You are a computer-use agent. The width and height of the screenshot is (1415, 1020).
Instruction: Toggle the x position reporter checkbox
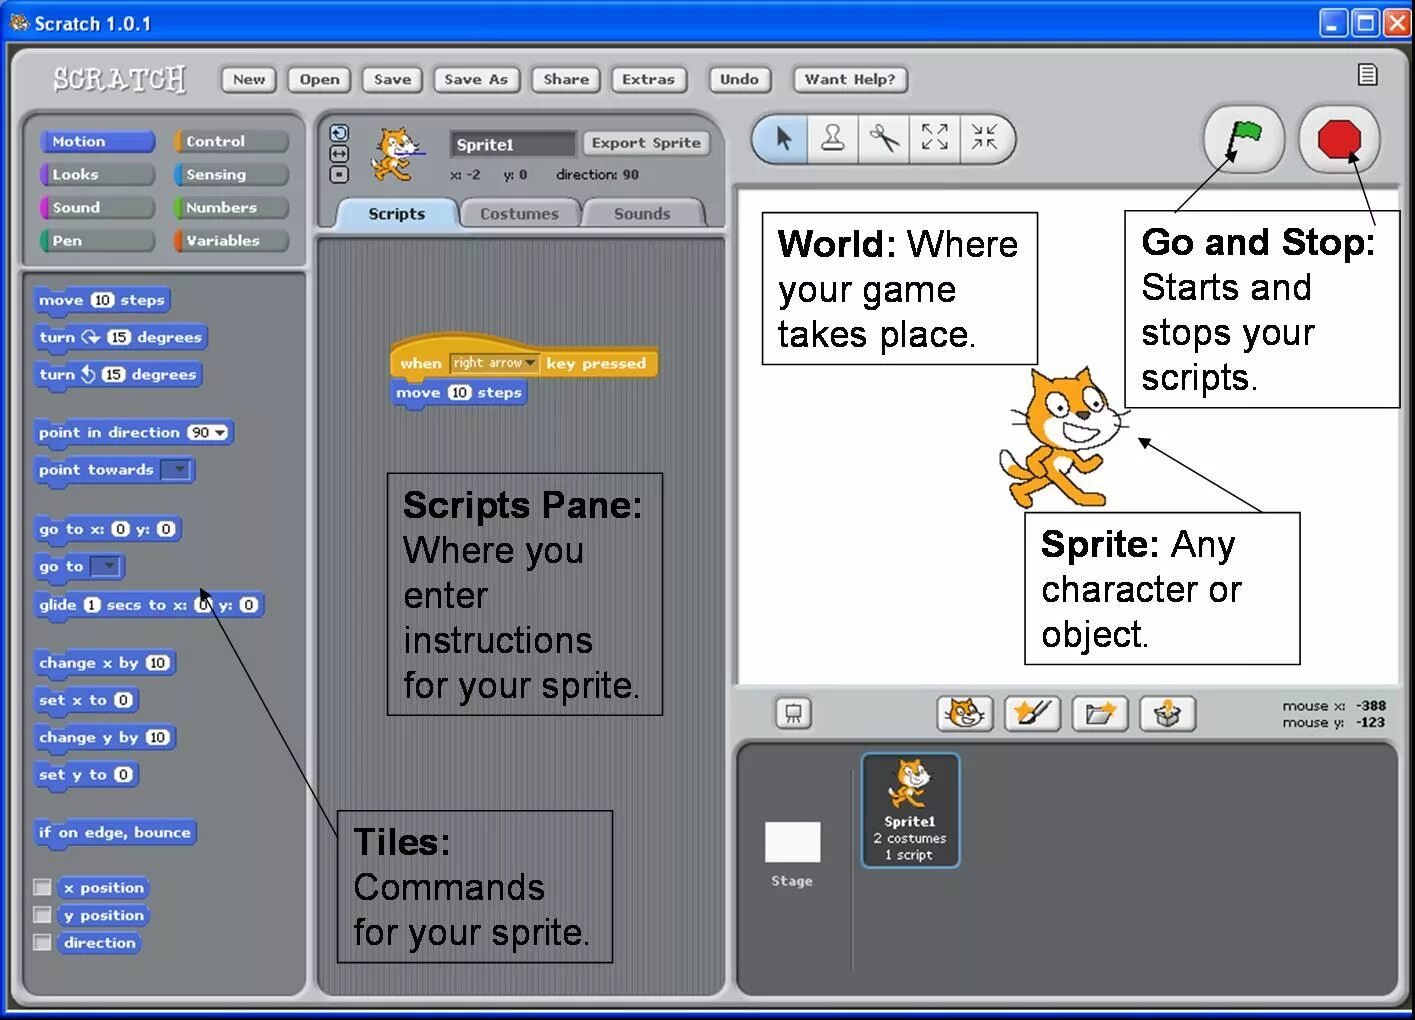point(42,887)
